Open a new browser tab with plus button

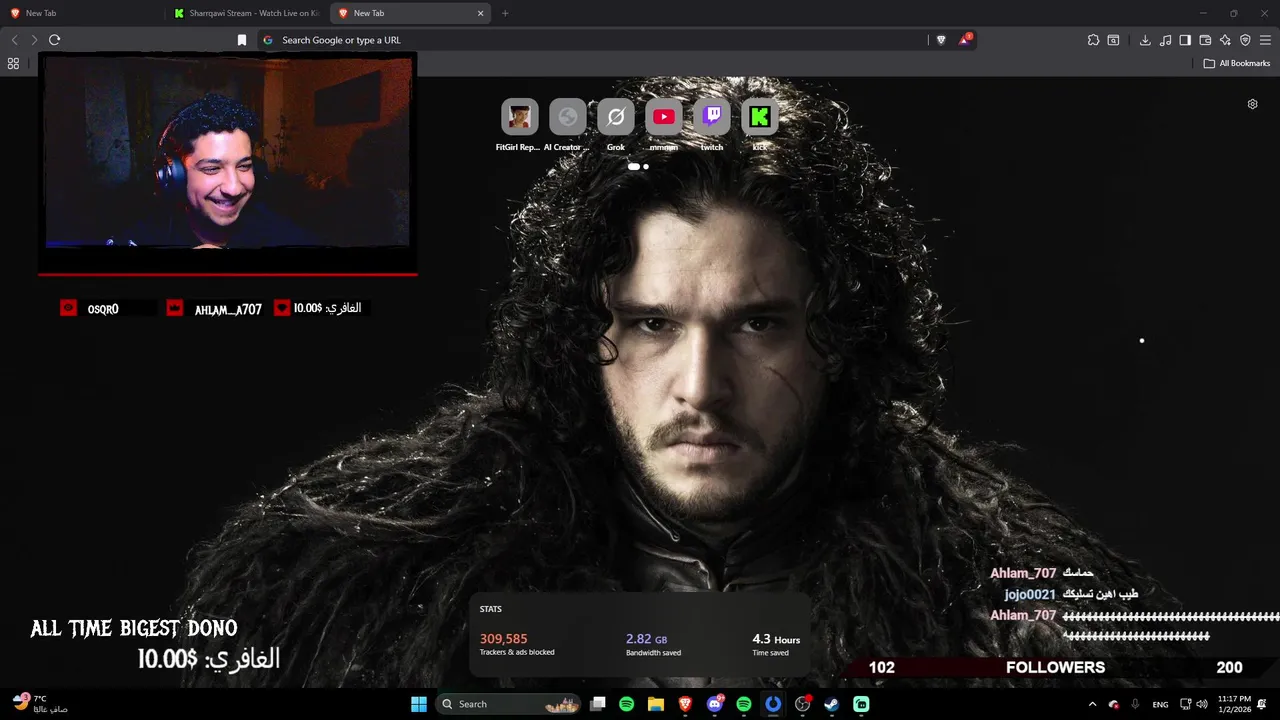pyautogui.click(x=505, y=13)
